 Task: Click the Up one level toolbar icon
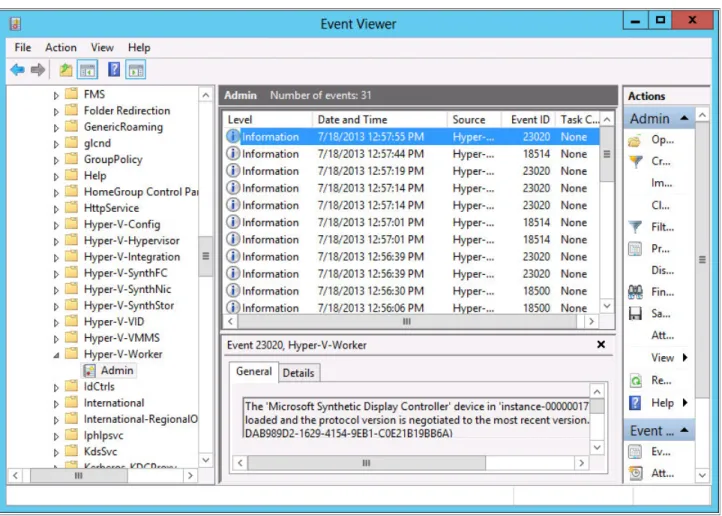pyautogui.click(x=66, y=70)
